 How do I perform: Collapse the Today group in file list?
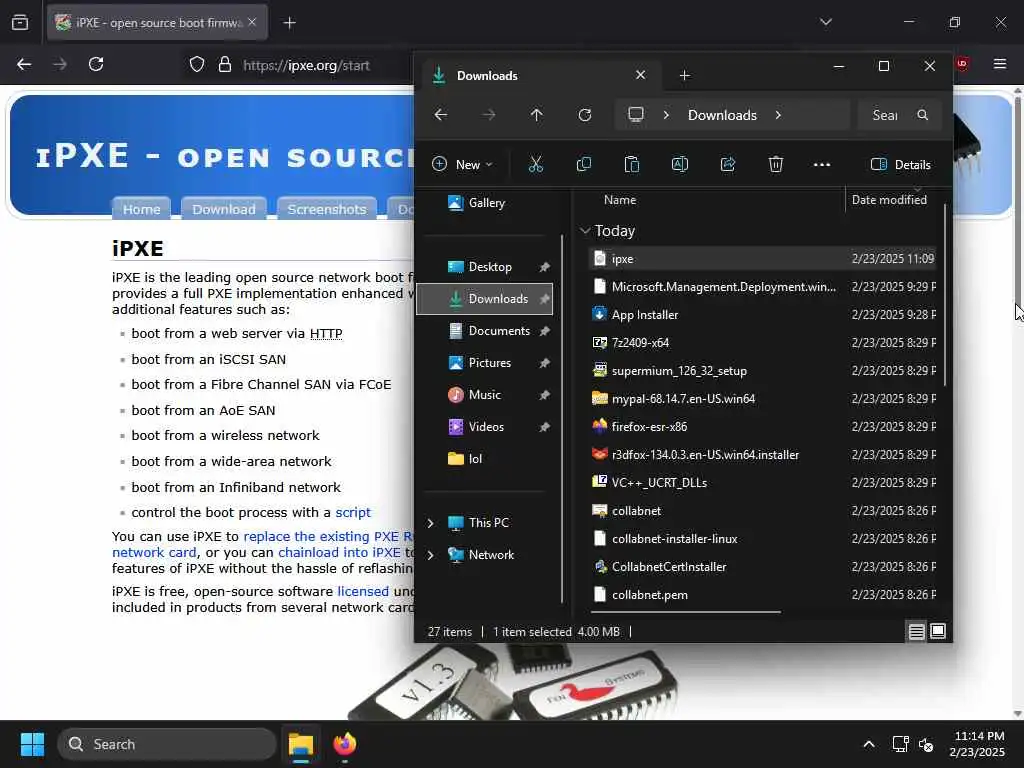click(585, 231)
